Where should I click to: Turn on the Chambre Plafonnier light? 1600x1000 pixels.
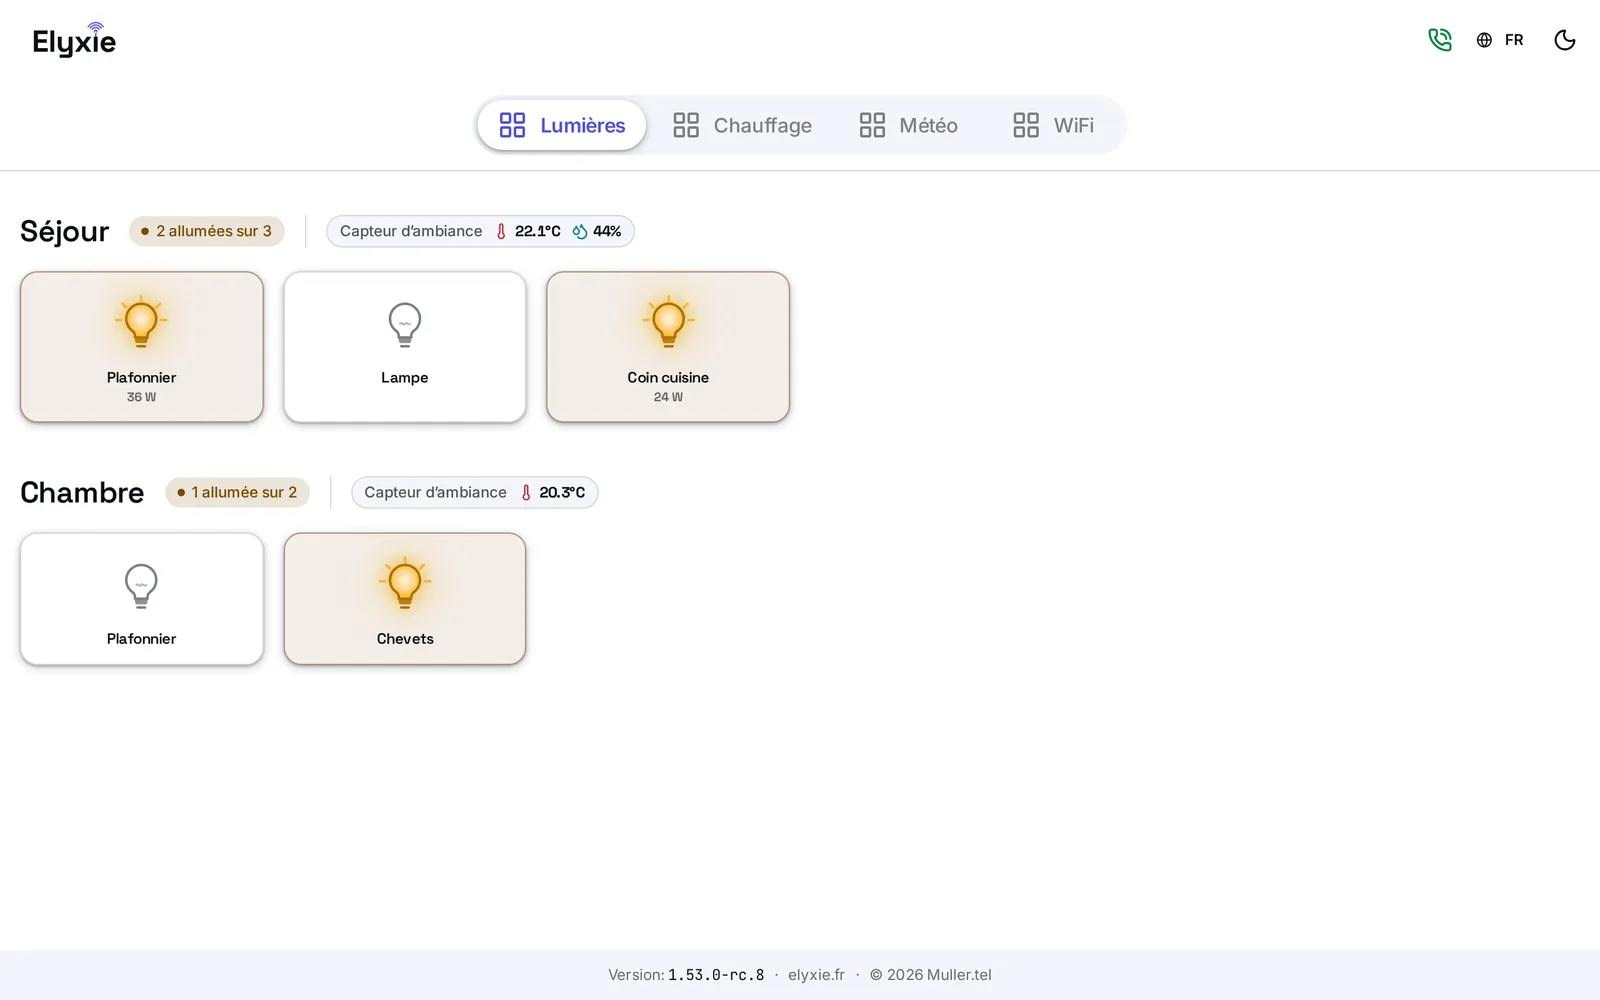(x=142, y=599)
